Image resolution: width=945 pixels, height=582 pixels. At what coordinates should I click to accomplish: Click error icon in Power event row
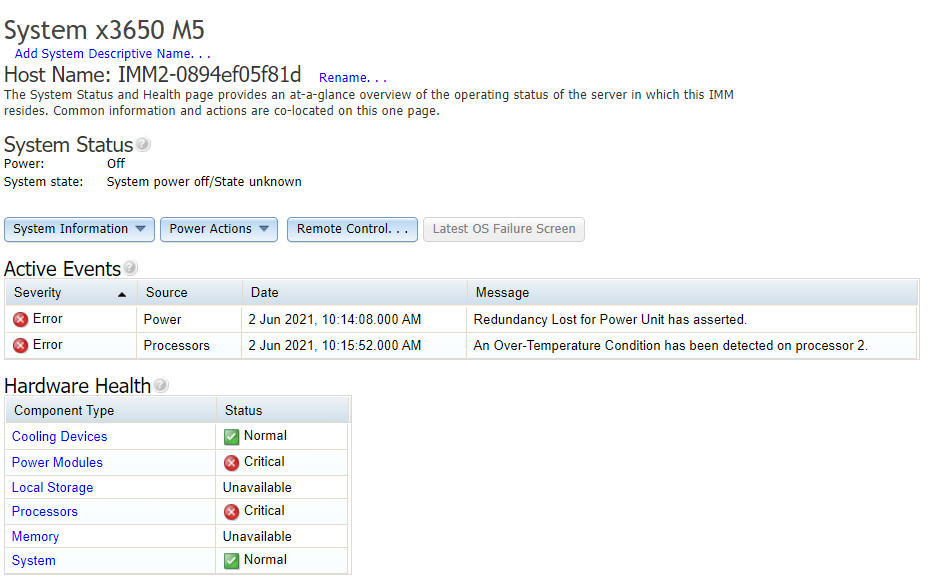[x=20, y=319]
